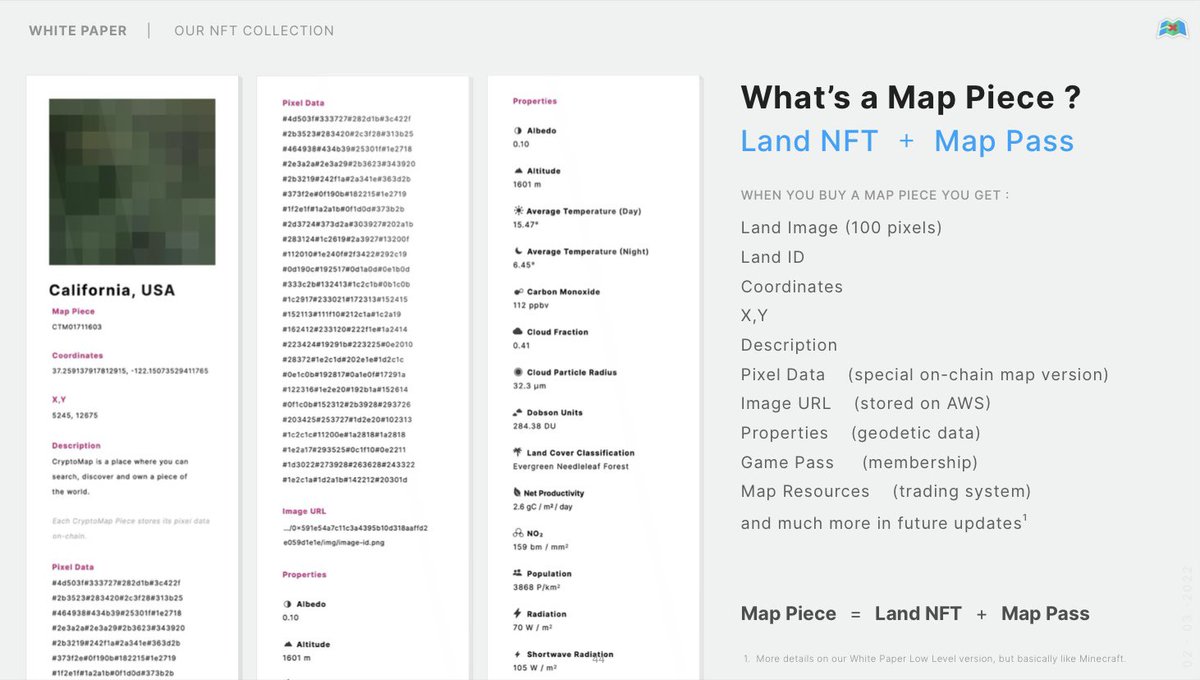Click the Altitude mountain icon above Average Temperature (Day)
1200x680 pixels.
[517, 171]
